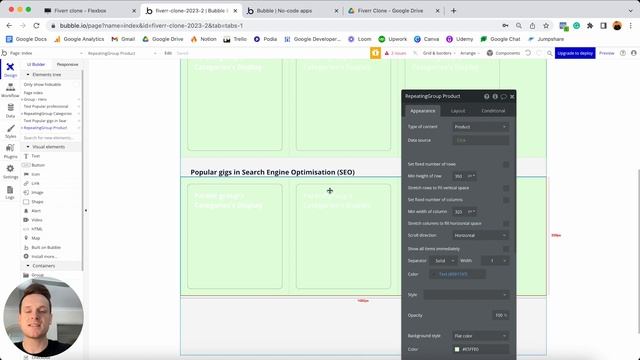Open the Logs section
The height and width of the screenshot is (360, 640).
tap(10, 192)
